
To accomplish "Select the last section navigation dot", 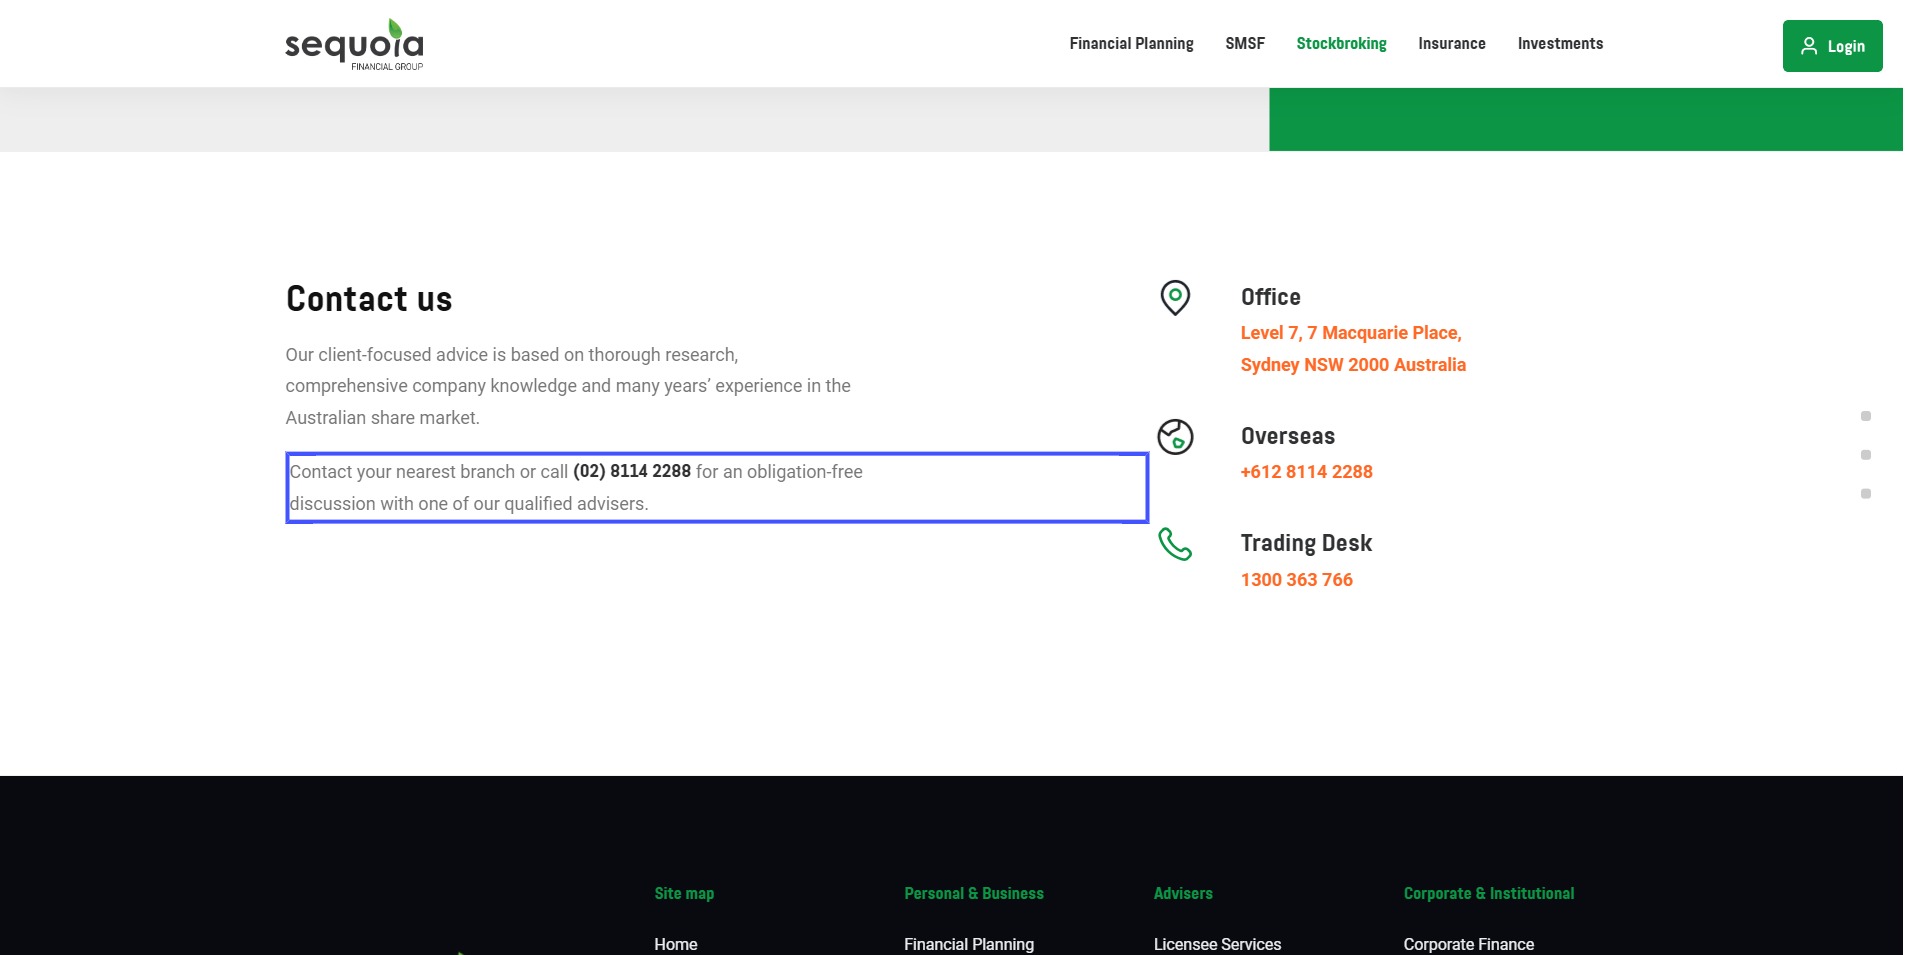I will [1866, 494].
